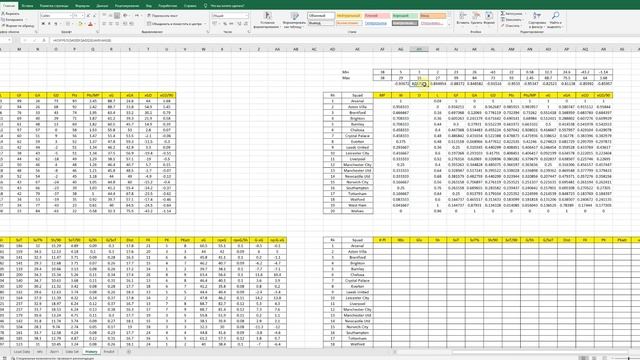Open the number format dropdown (Общий)
The height and width of the screenshot is (360, 640).
pyautogui.click(x=246, y=16)
